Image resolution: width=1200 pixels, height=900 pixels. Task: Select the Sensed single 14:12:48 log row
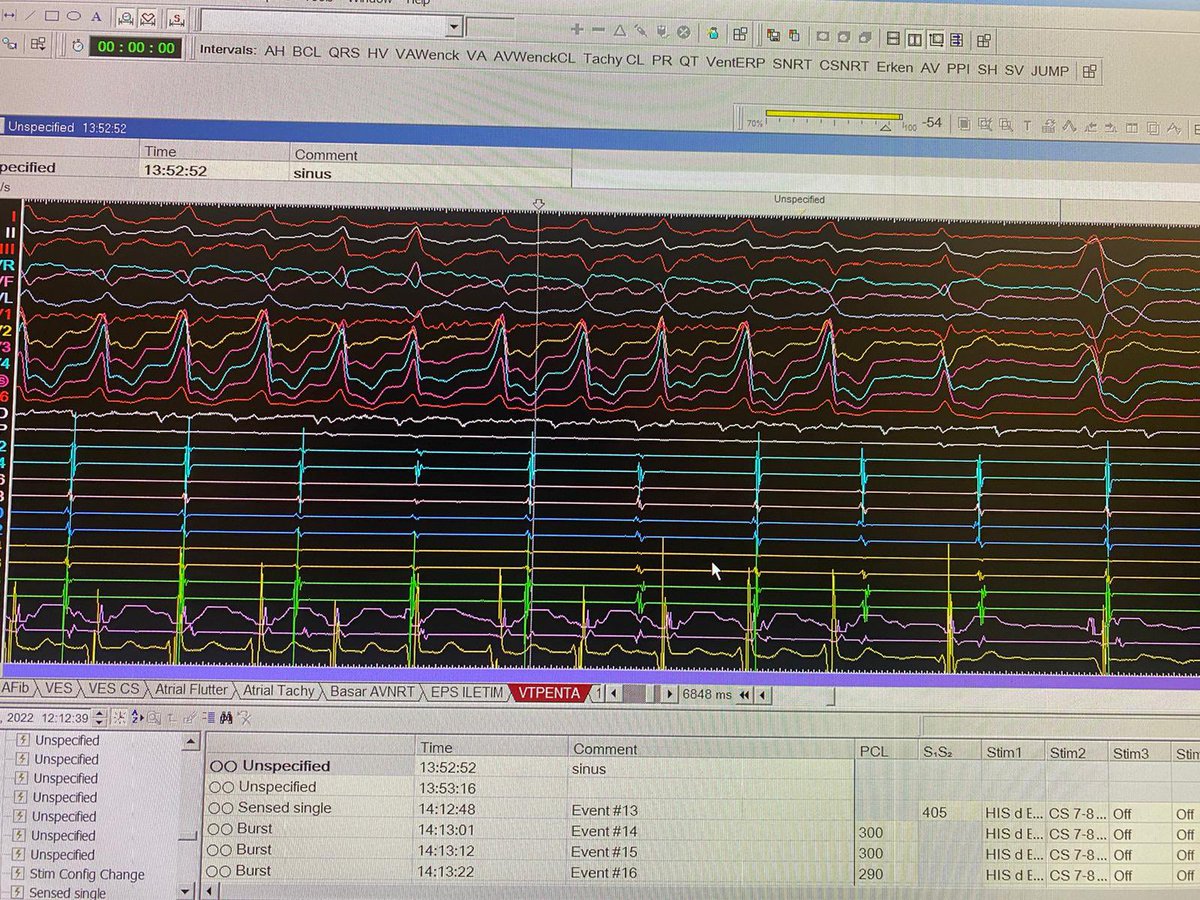[x=530, y=808]
